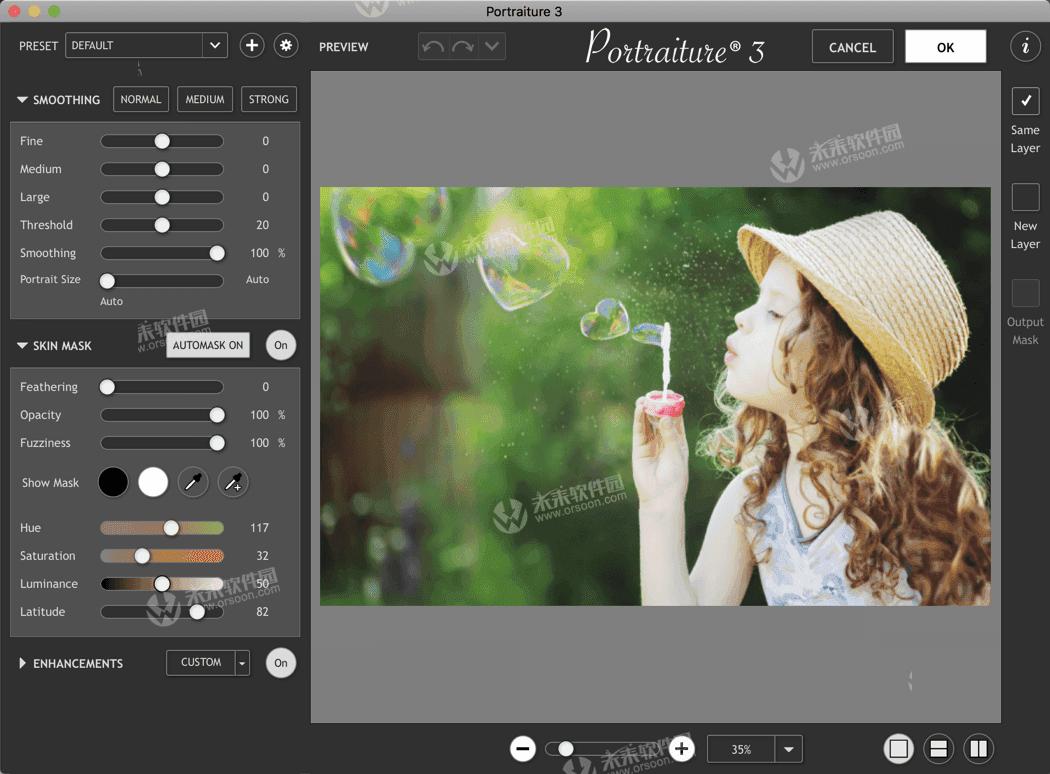Select the skin tone eyedropper tool
The height and width of the screenshot is (774, 1050).
(x=193, y=482)
